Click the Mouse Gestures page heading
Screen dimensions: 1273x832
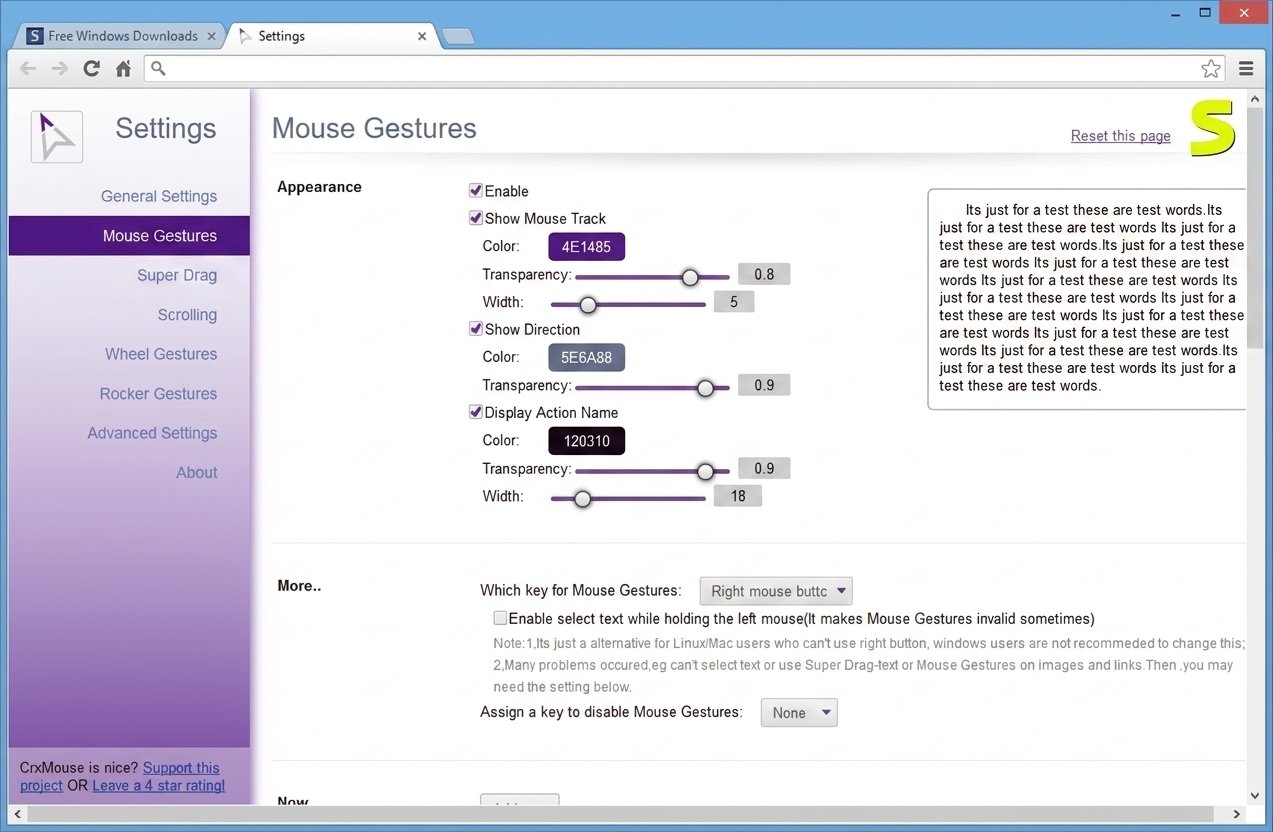[374, 128]
